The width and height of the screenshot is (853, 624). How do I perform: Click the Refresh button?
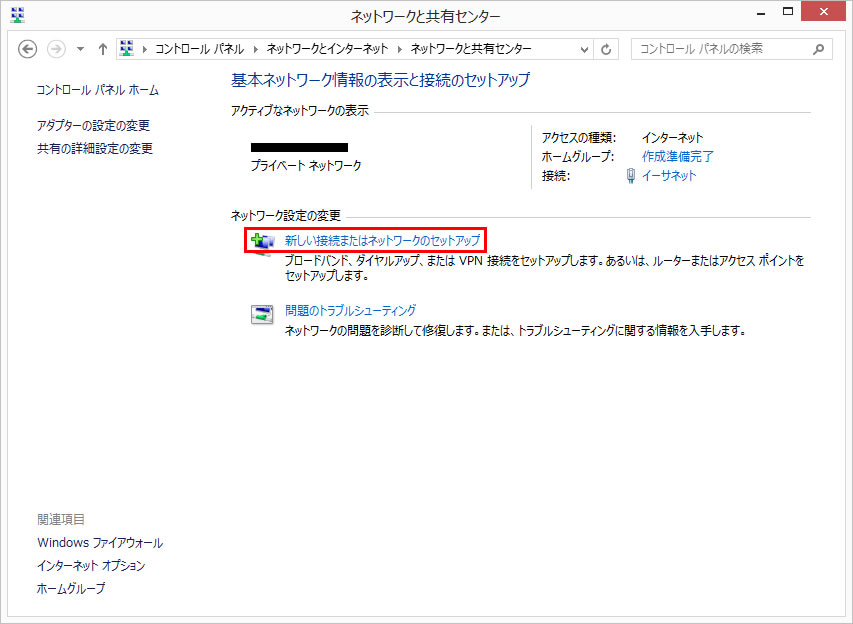(x=605, y=50)
